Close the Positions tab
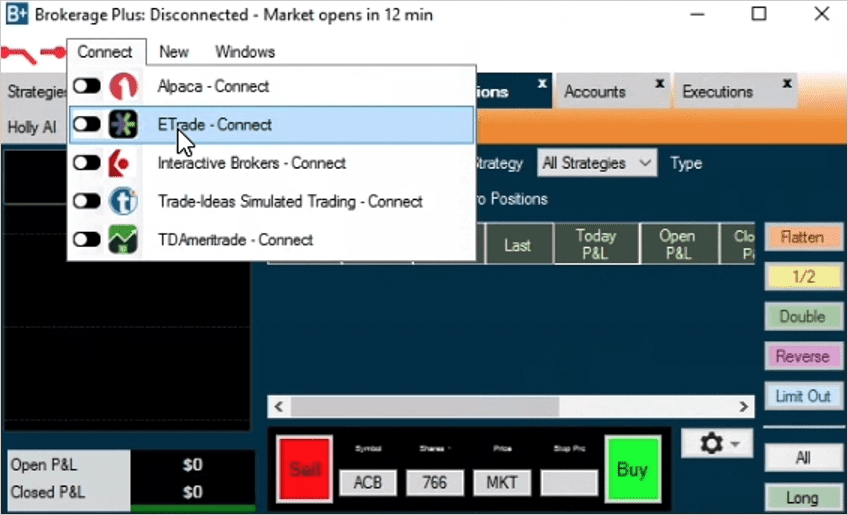This screenshot has height=515, width=848. click(542, 83)
